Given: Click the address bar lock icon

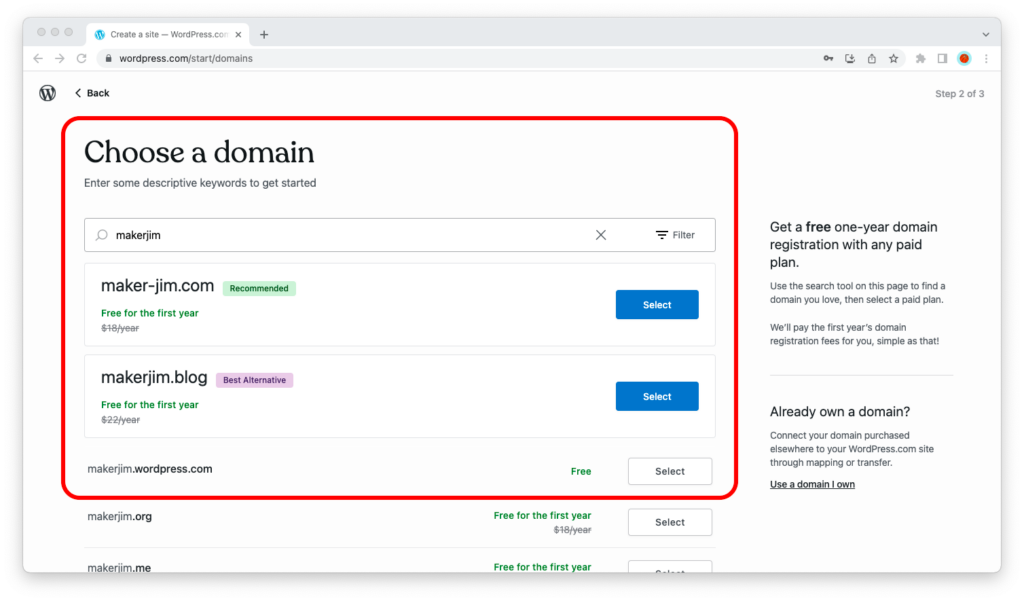Looking at the screenshot, I should 108,59.
